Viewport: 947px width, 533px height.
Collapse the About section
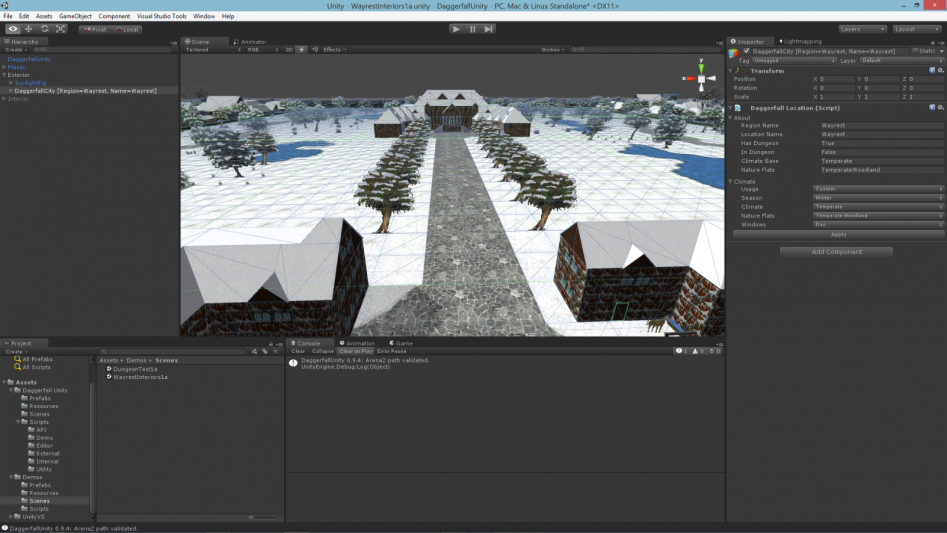731,118
